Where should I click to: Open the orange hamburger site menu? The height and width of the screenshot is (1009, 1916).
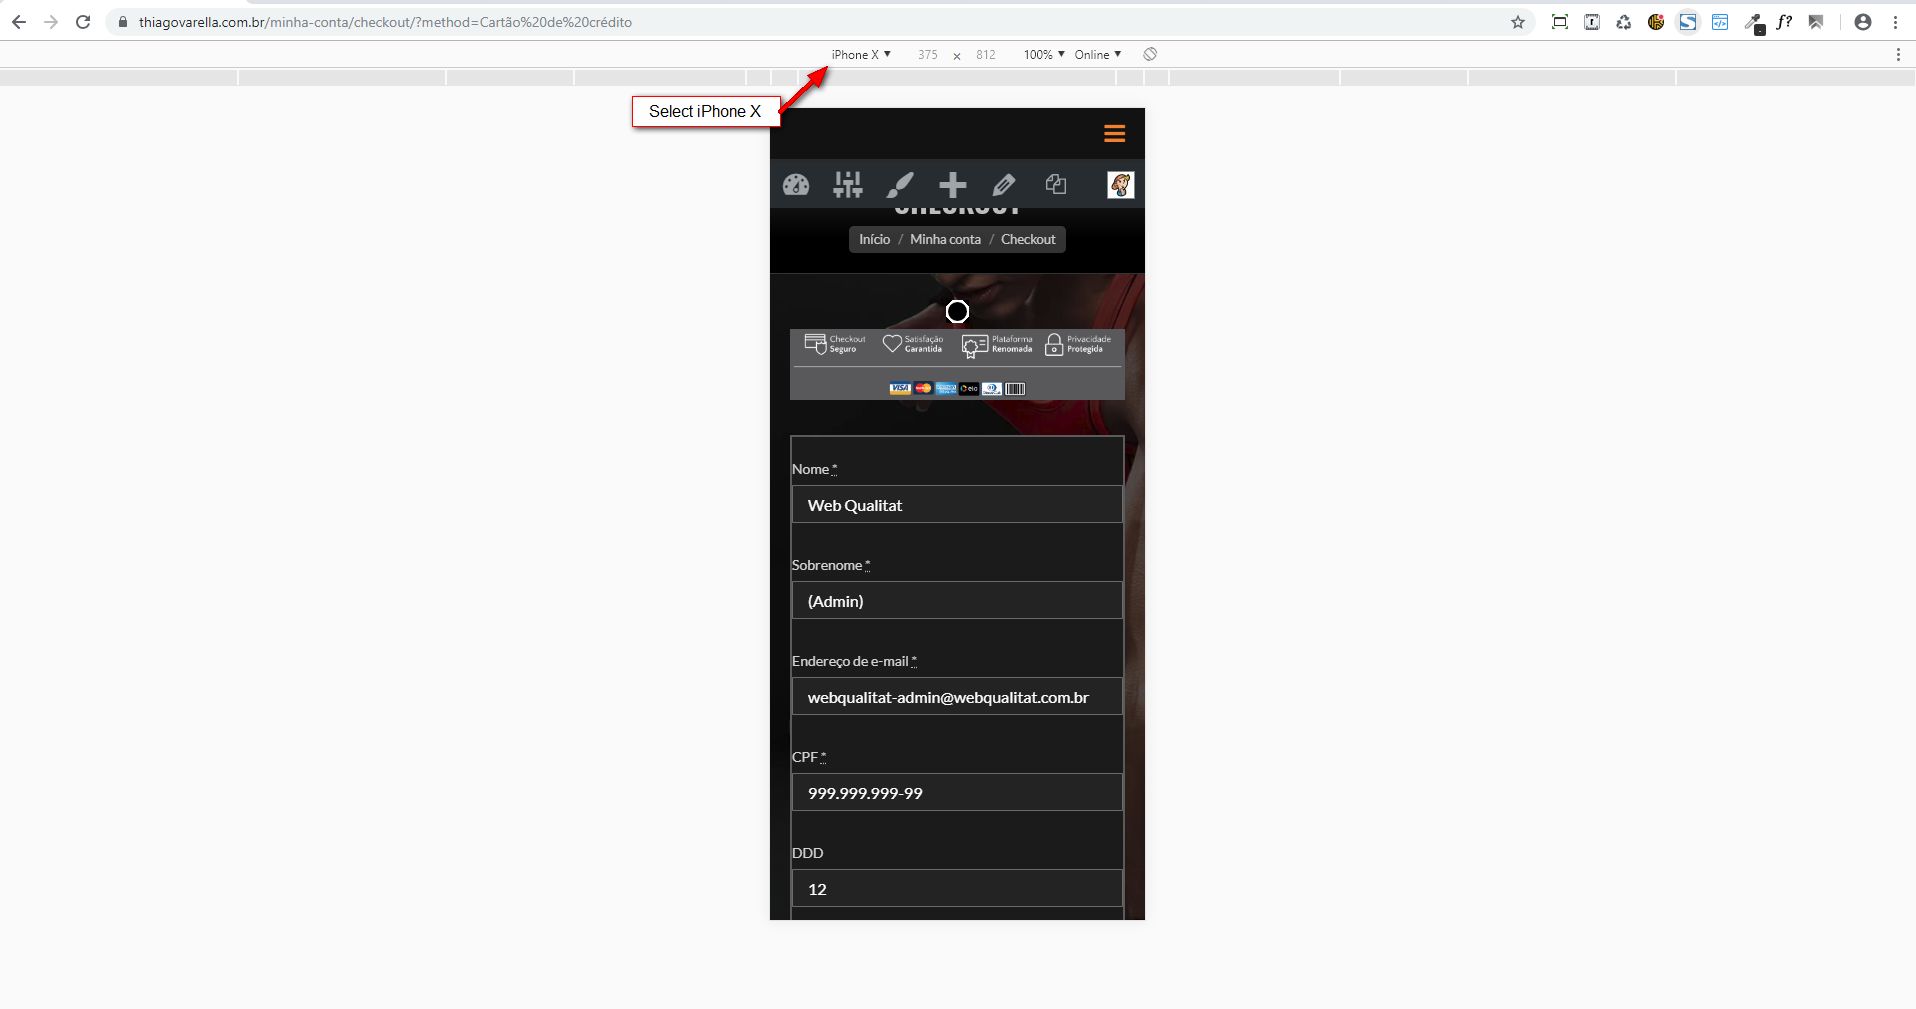1114,134
